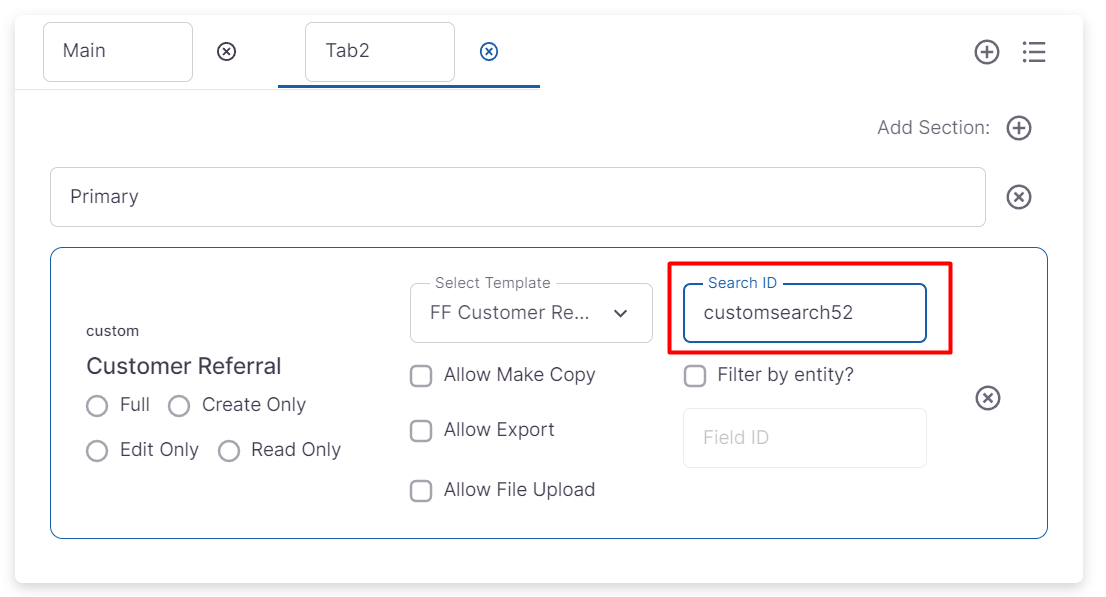The width and height of the screenshot is (1106, 597).
Task: Remove Tab2 using its X icon
Action: tap(489, 51)
